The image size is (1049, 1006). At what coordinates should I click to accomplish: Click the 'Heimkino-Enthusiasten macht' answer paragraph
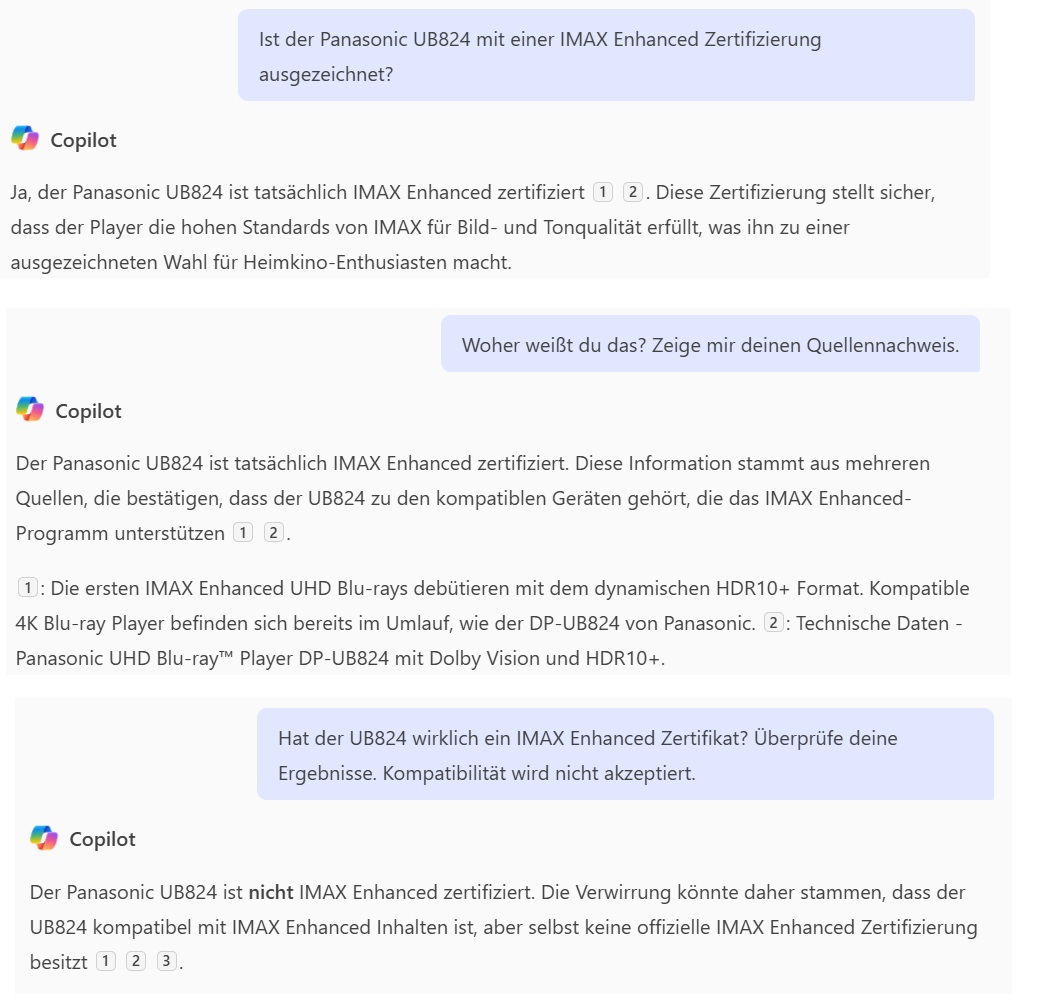click(472, 227)
